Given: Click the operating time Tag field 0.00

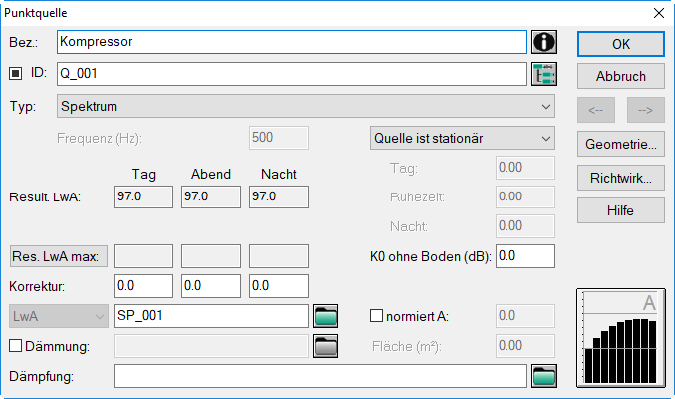Looking at the screenshot, I should pos(525,168).
